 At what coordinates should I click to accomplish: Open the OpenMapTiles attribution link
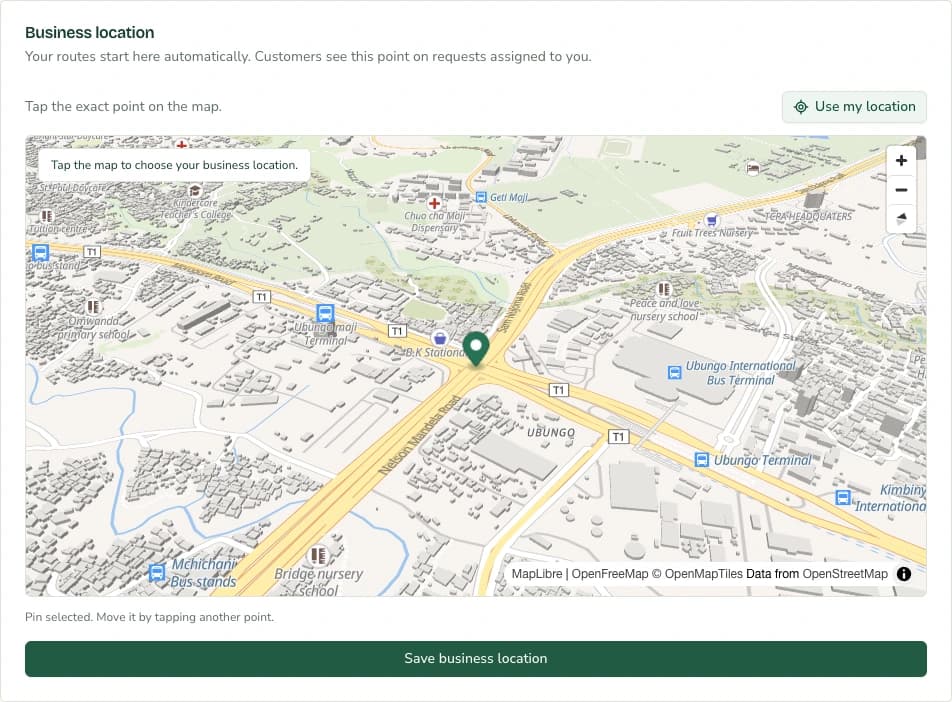pyautogui.click(x=704, y=574)
